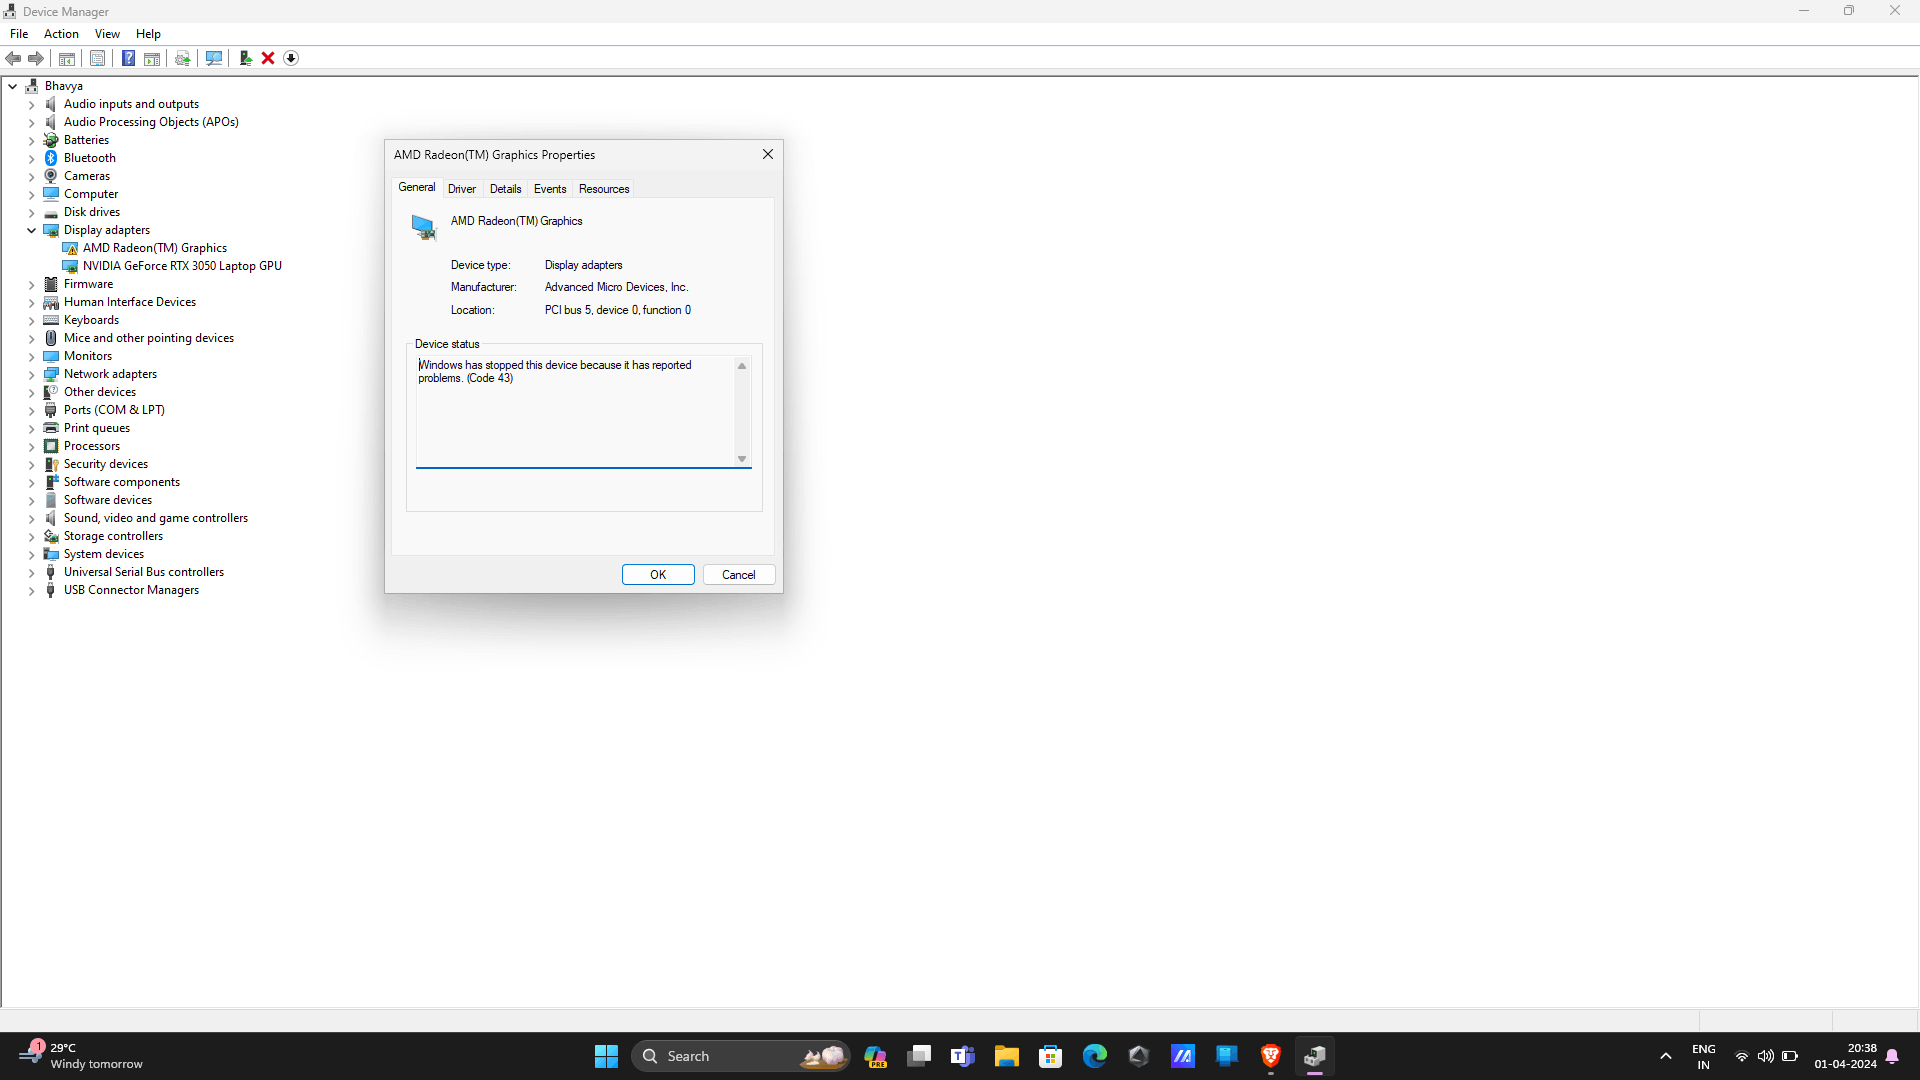Click the Properties toolbar icon
The height and width of the screenshot is (1080, 1920).
pyautogui.click(x=97, y=58)
